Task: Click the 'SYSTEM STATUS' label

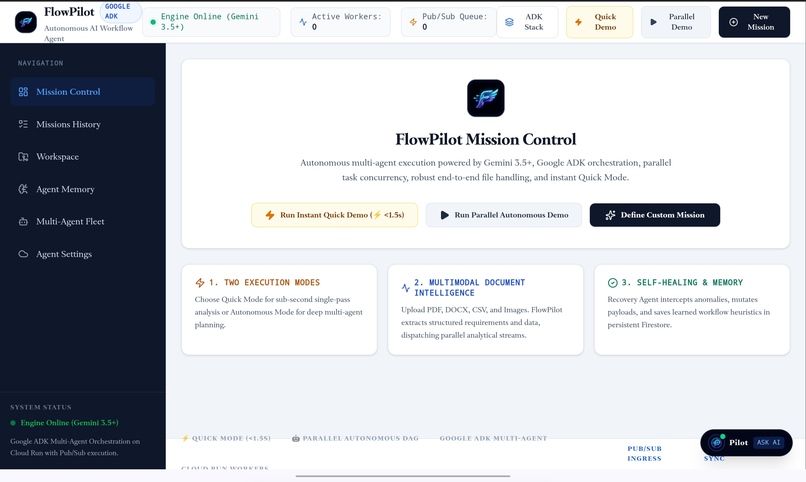Action: click(x=41, y=407)
